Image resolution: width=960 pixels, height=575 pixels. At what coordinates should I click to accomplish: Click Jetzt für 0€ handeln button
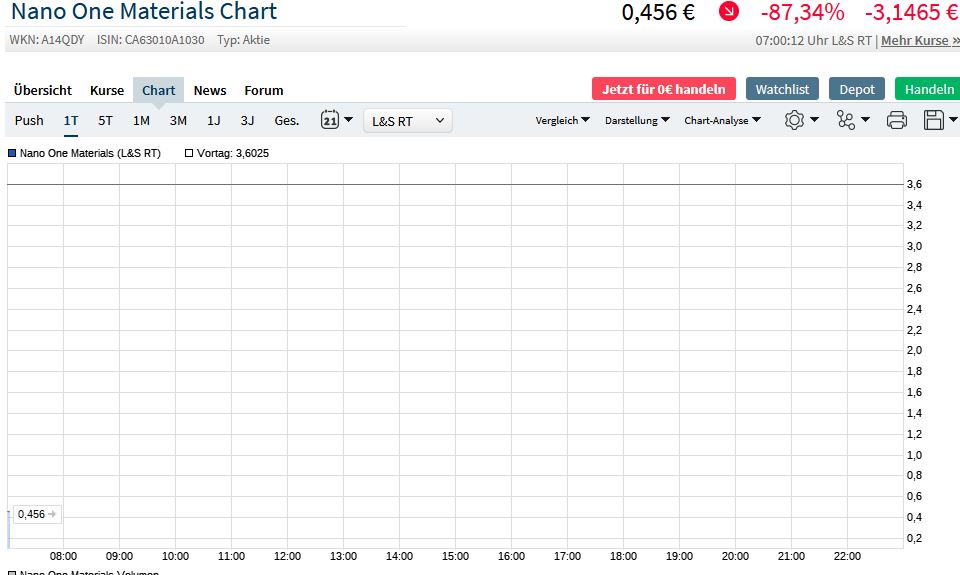point(664,89)
